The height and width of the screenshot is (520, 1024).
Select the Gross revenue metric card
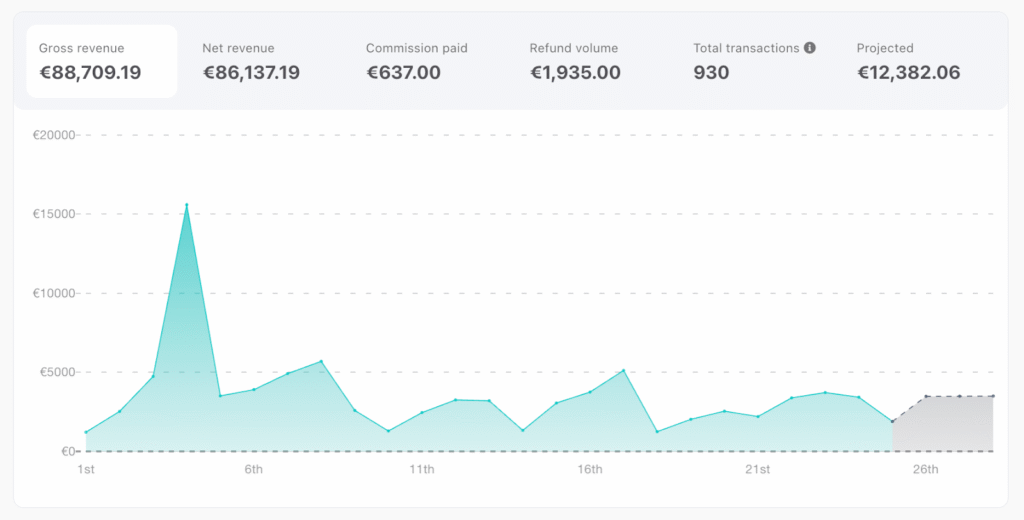pos(101,61)
